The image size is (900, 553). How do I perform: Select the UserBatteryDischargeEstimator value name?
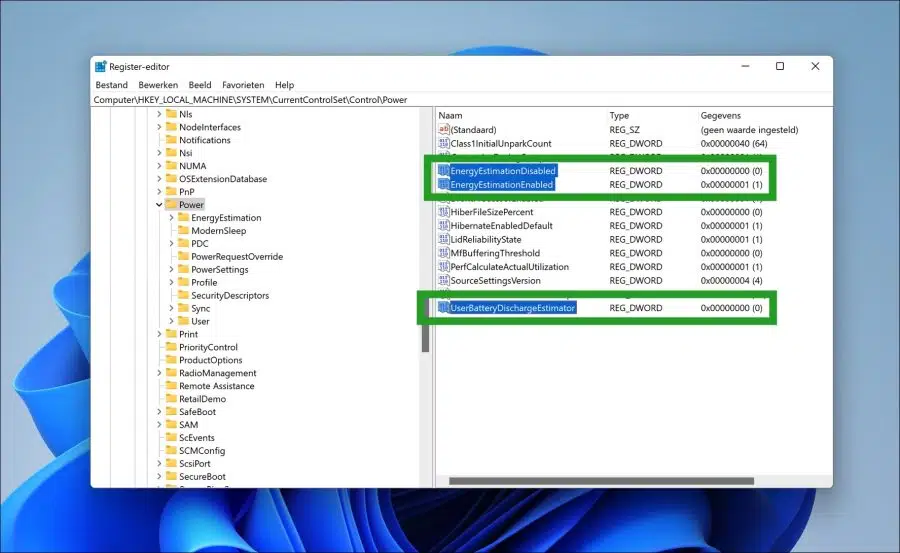[513, 308]
